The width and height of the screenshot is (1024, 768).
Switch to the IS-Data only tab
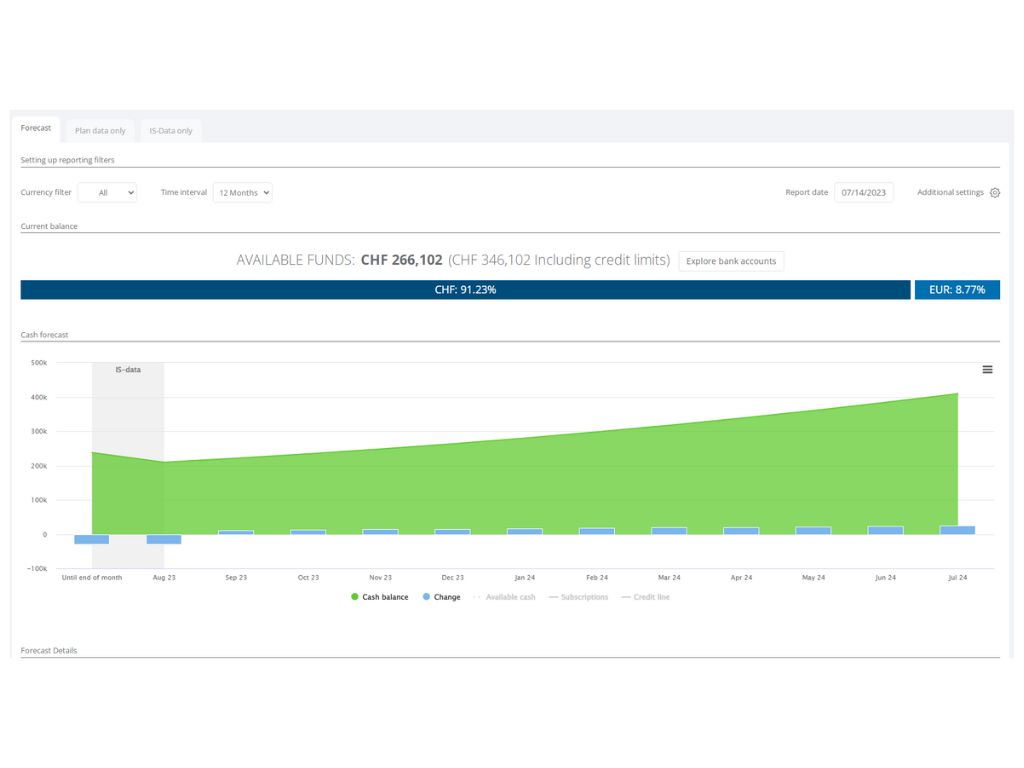coord(171,130)
